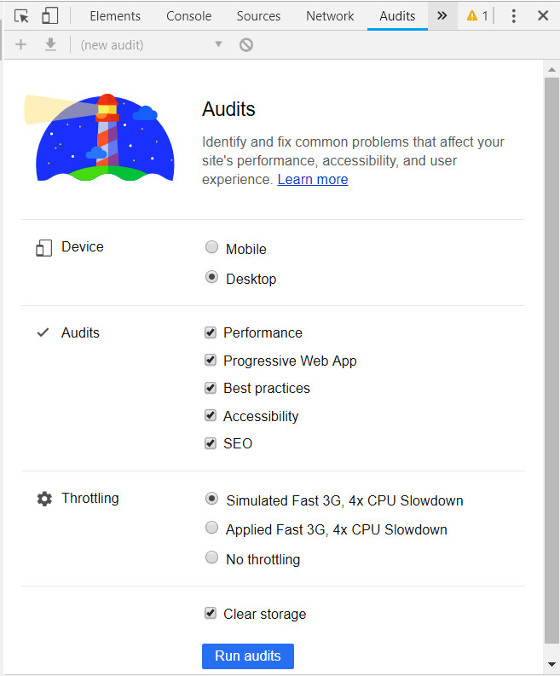Screen dimensions: 560x676
Task: Disable the SEO audit checkbox
Action: [x=210, y=443]
